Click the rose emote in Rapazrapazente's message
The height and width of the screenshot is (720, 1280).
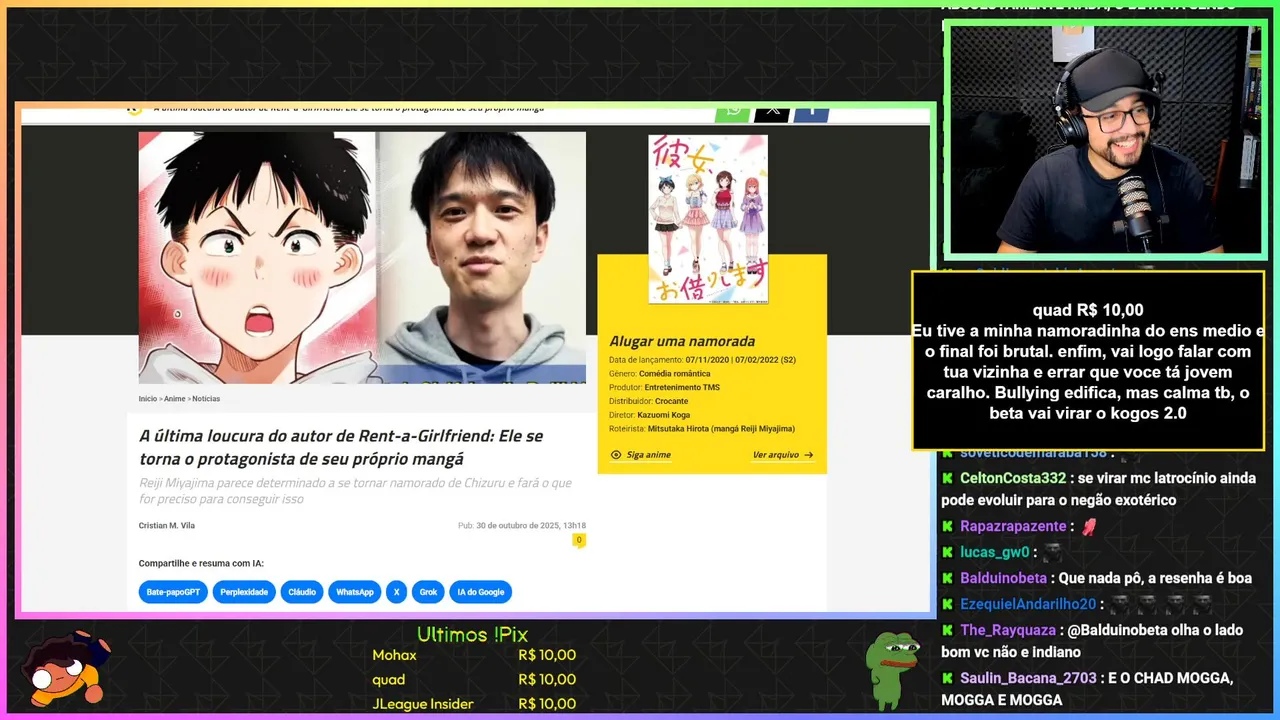coord(1089,526)
